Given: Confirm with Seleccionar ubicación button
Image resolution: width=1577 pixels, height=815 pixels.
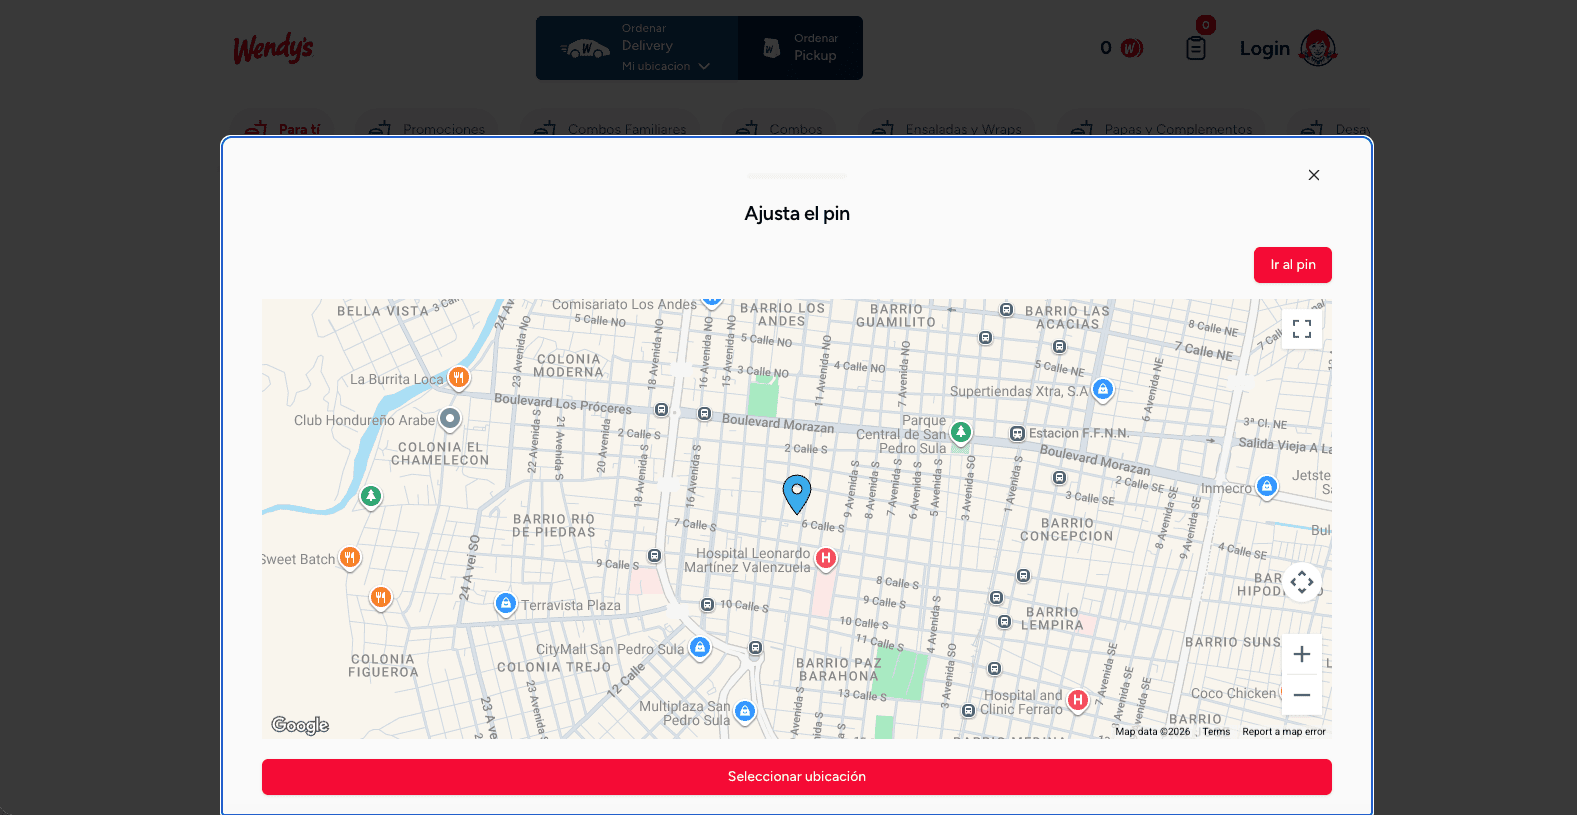Looking at the screenshot, I should pos(797,777).
